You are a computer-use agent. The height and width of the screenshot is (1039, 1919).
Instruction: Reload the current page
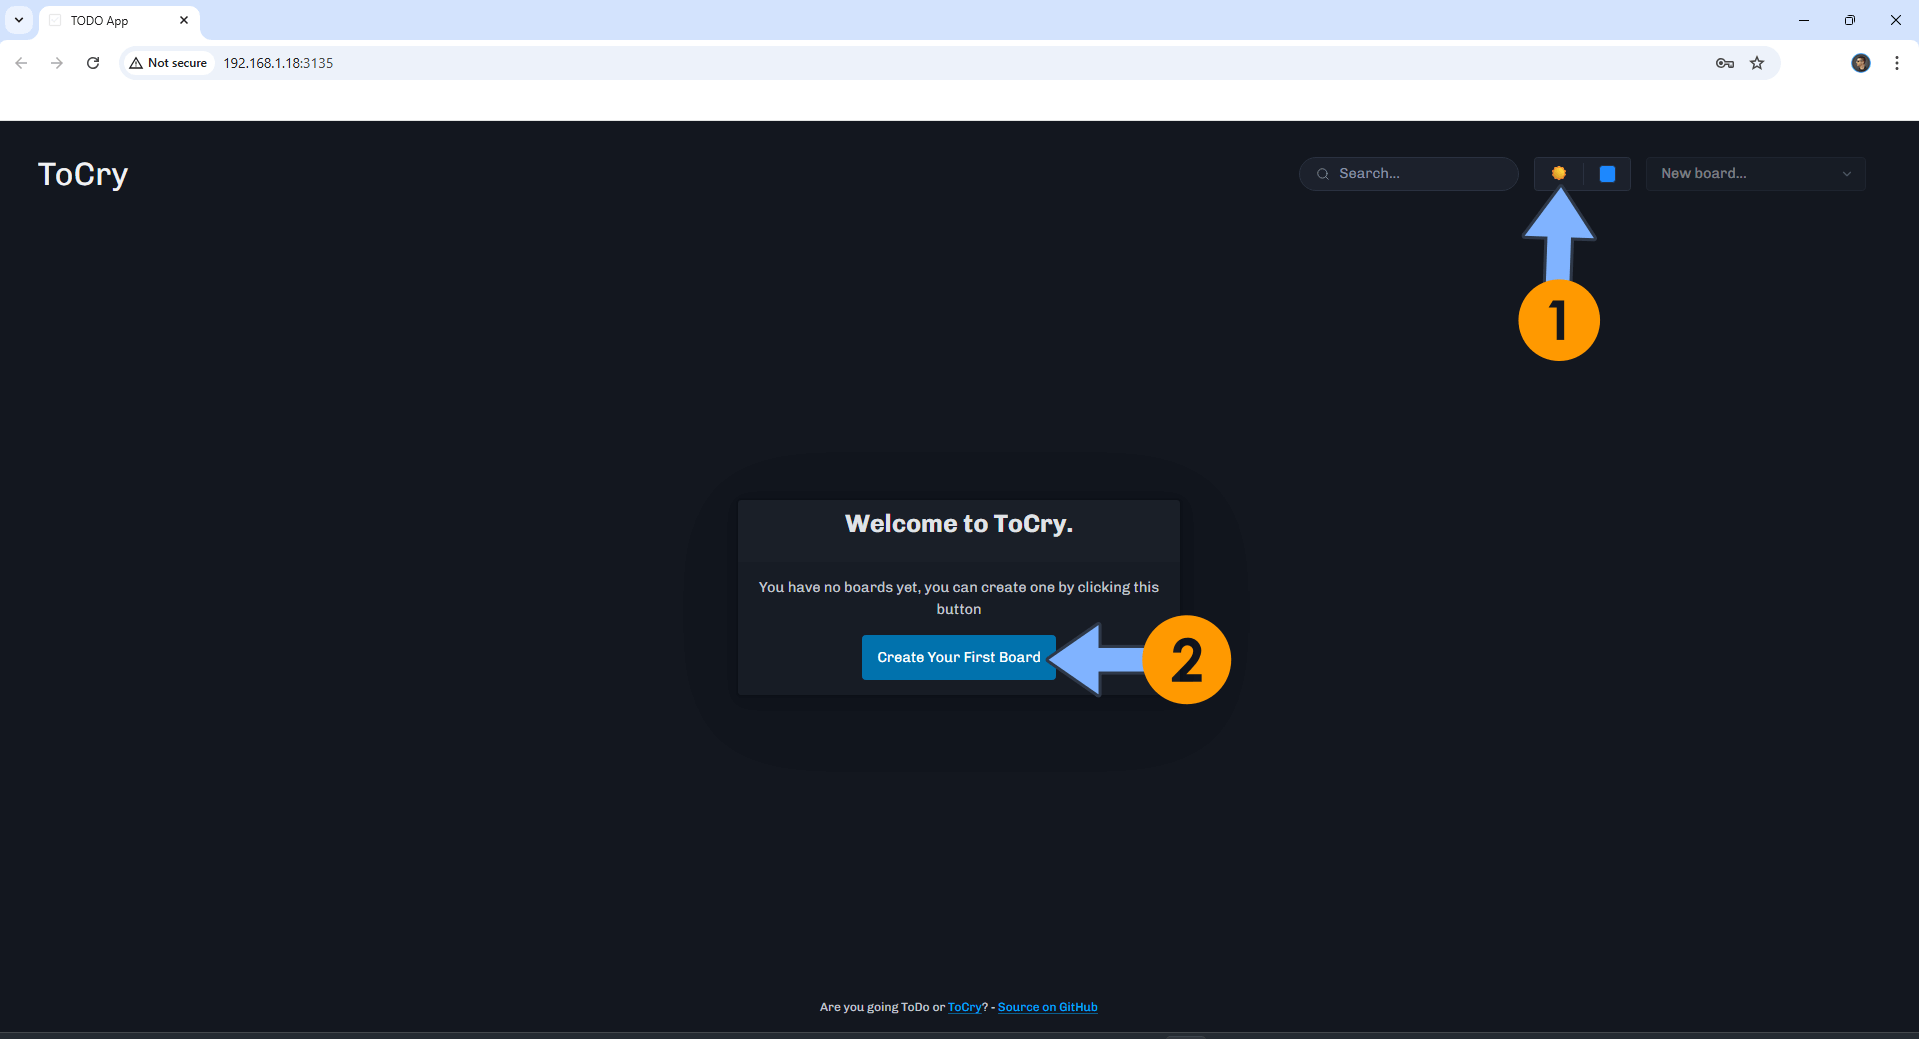pyautogui.click(x=93, y=63)
